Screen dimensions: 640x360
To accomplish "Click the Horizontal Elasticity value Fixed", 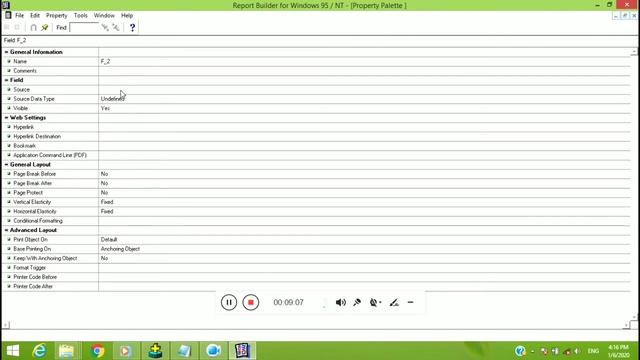I will point(107,211).
